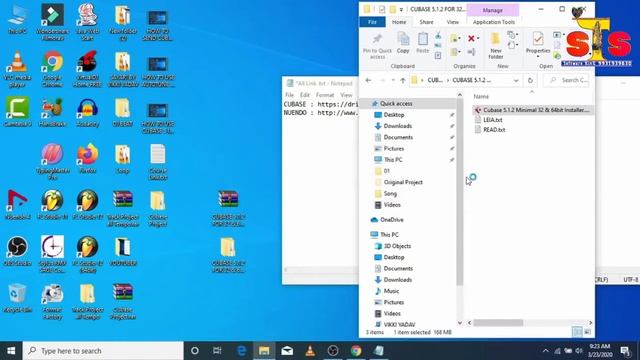This screenshot has width=640, height=360.
Task: Click the New folder button in ribbon
Action: 496,46
